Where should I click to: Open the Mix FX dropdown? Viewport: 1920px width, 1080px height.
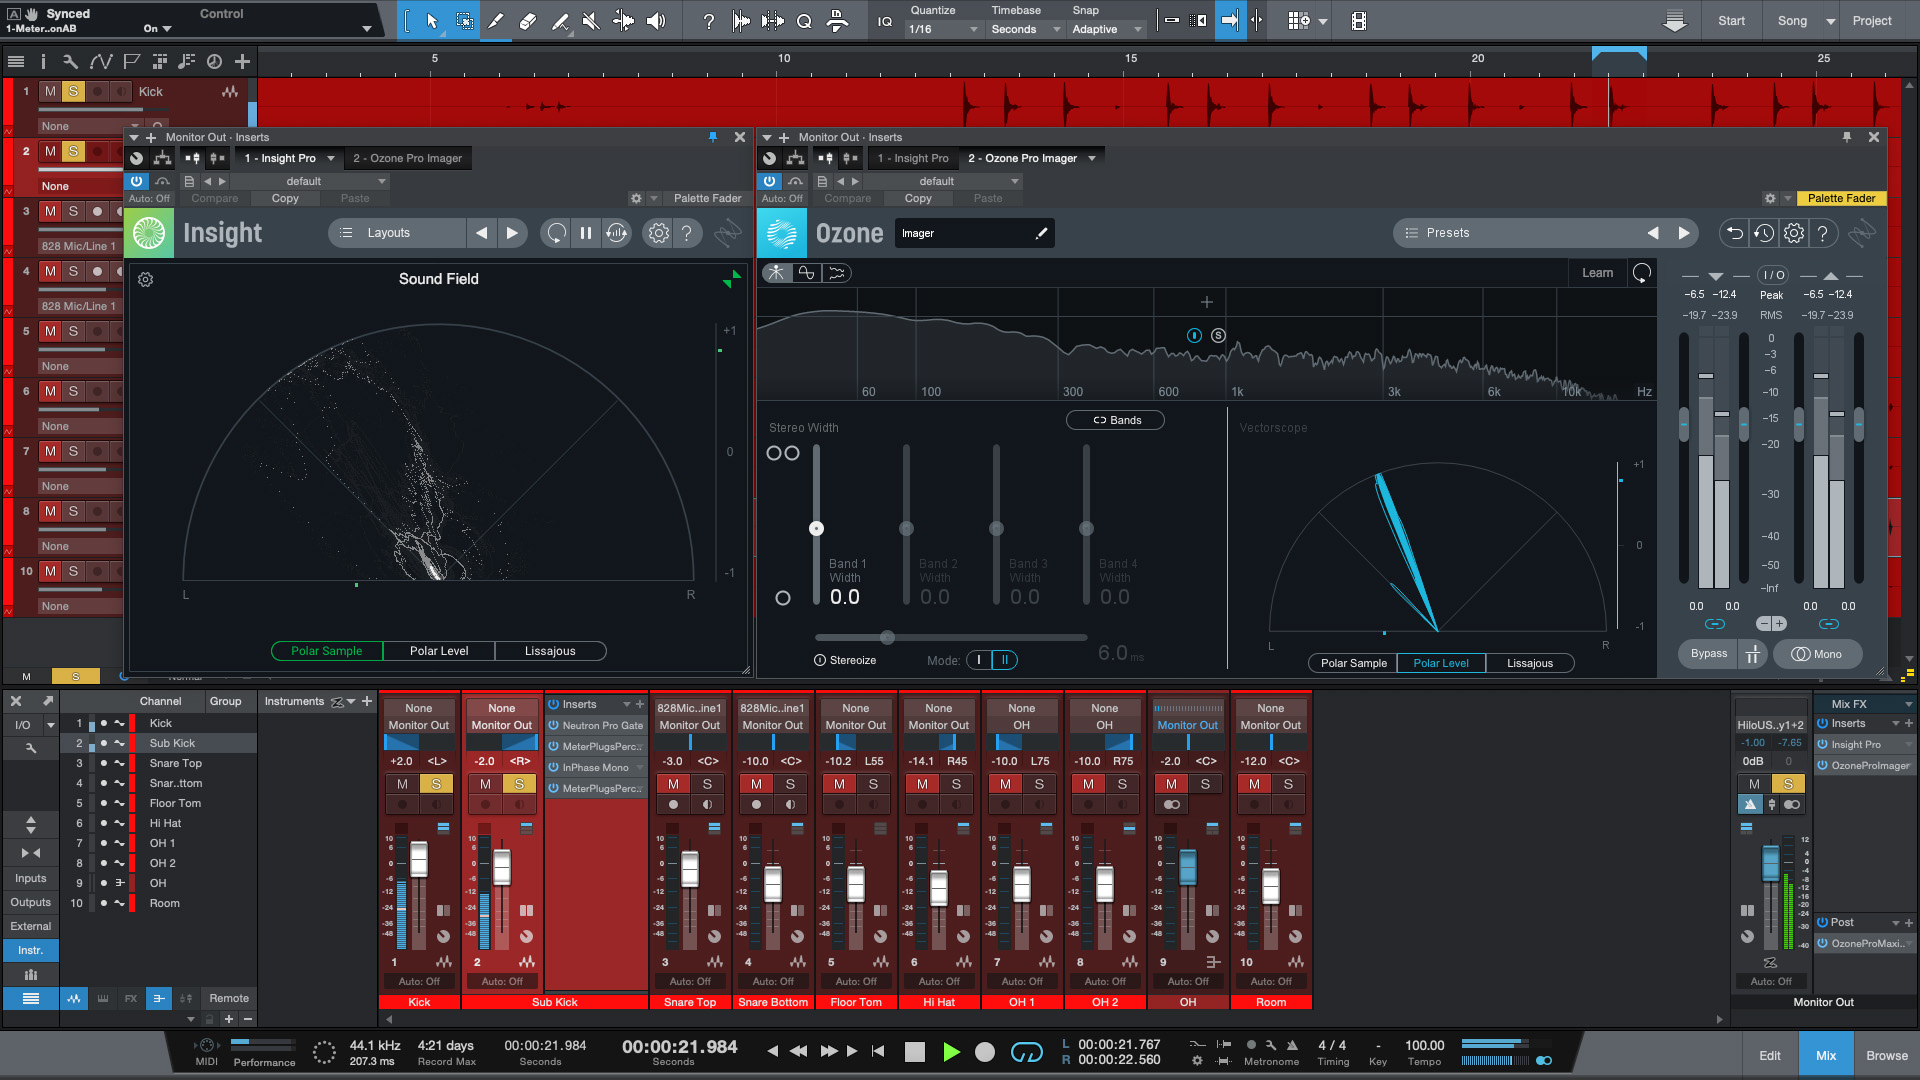point(1864,704)
